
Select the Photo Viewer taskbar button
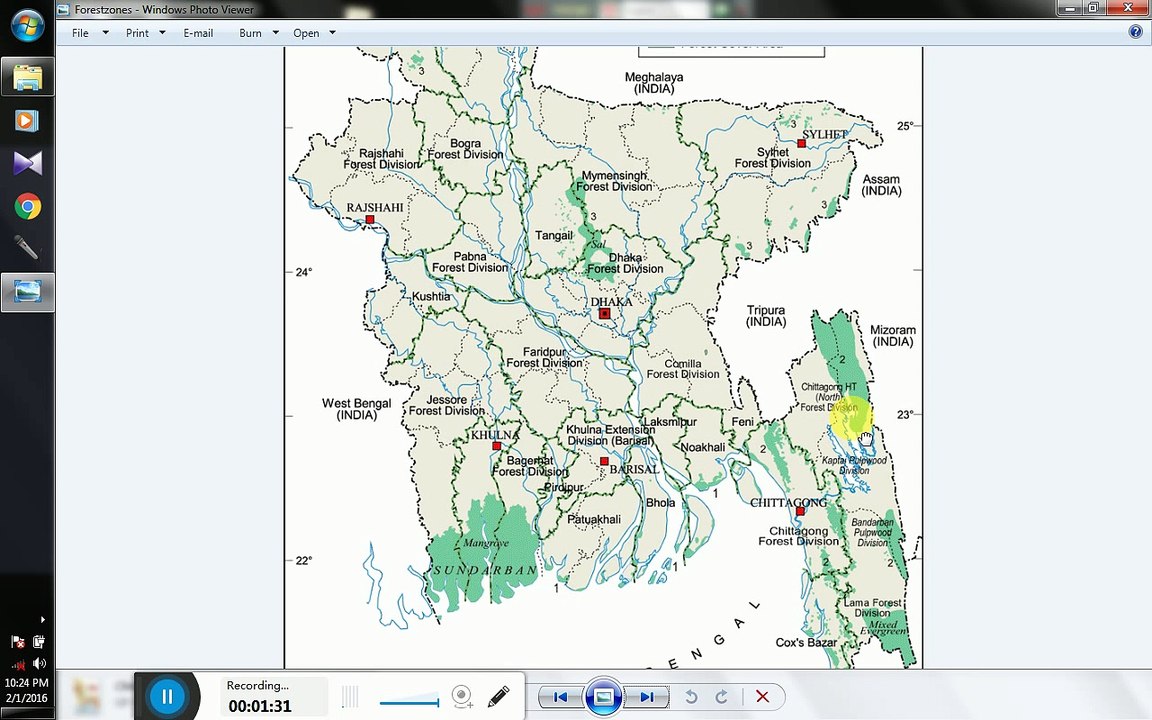pyautogui.click(x=27, y=292)
